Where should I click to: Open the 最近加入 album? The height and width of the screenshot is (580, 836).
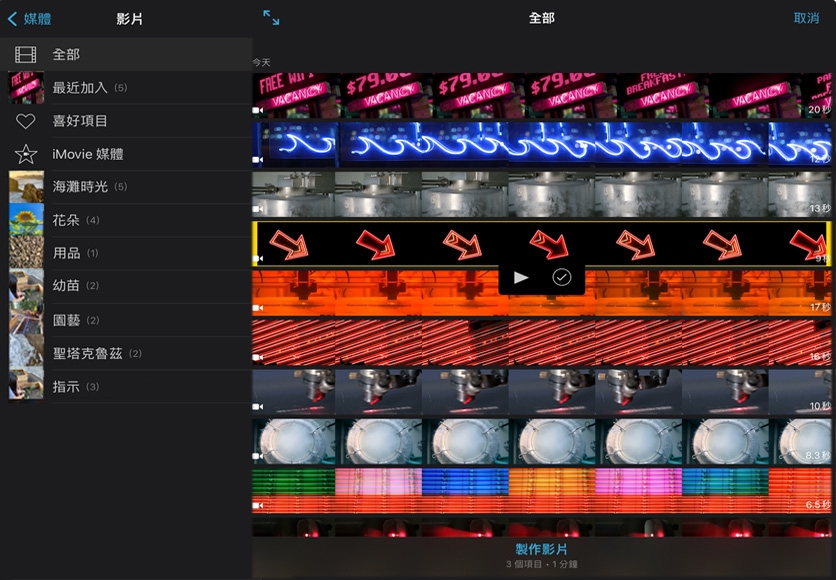click(80, 88)
